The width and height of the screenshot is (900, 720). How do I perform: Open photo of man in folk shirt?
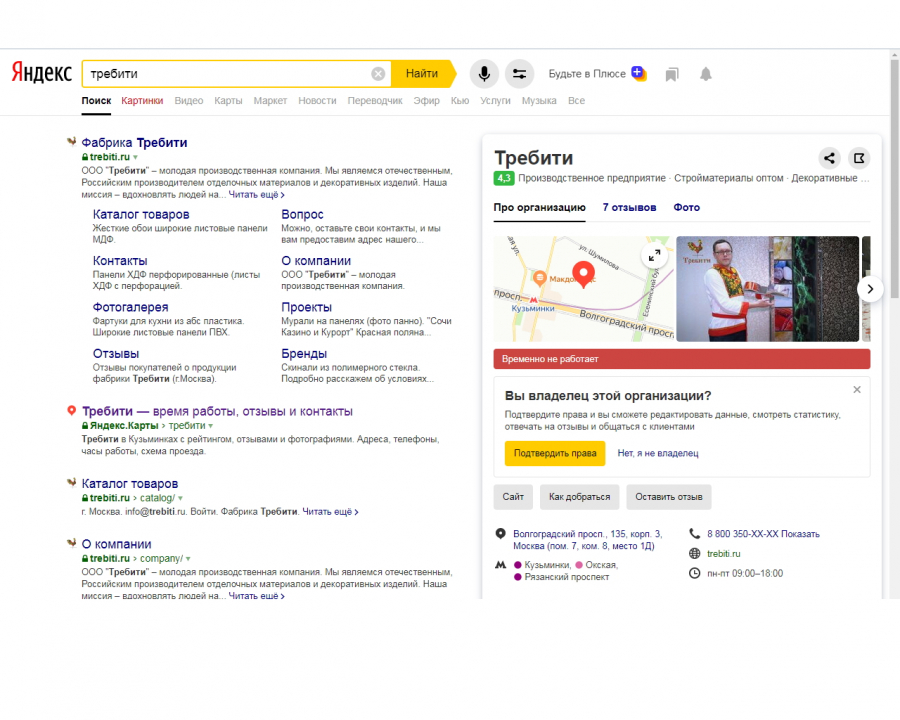(767, 289)
